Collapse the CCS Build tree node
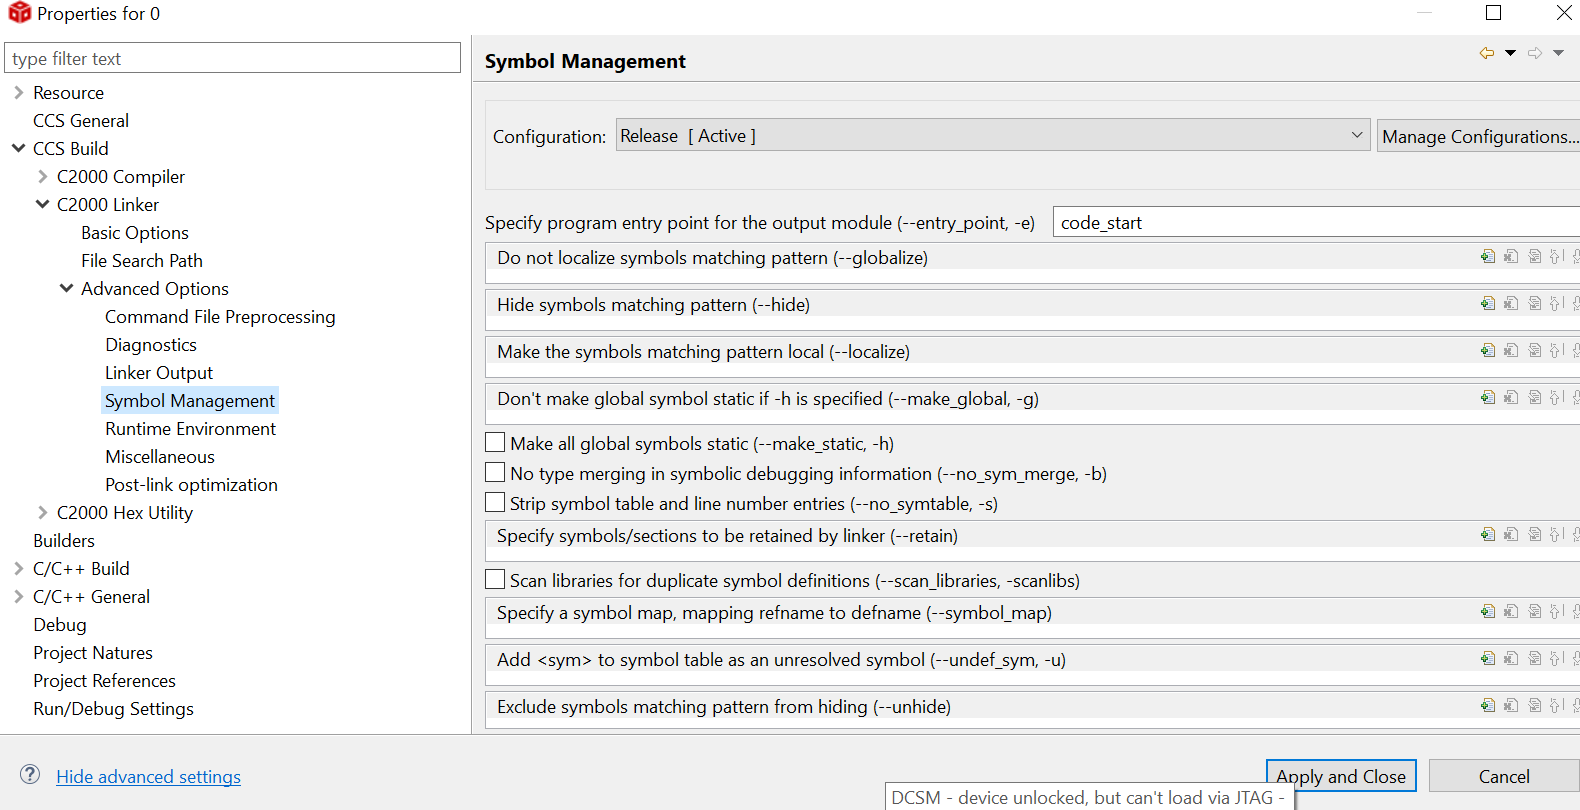 tap(18, 148)
